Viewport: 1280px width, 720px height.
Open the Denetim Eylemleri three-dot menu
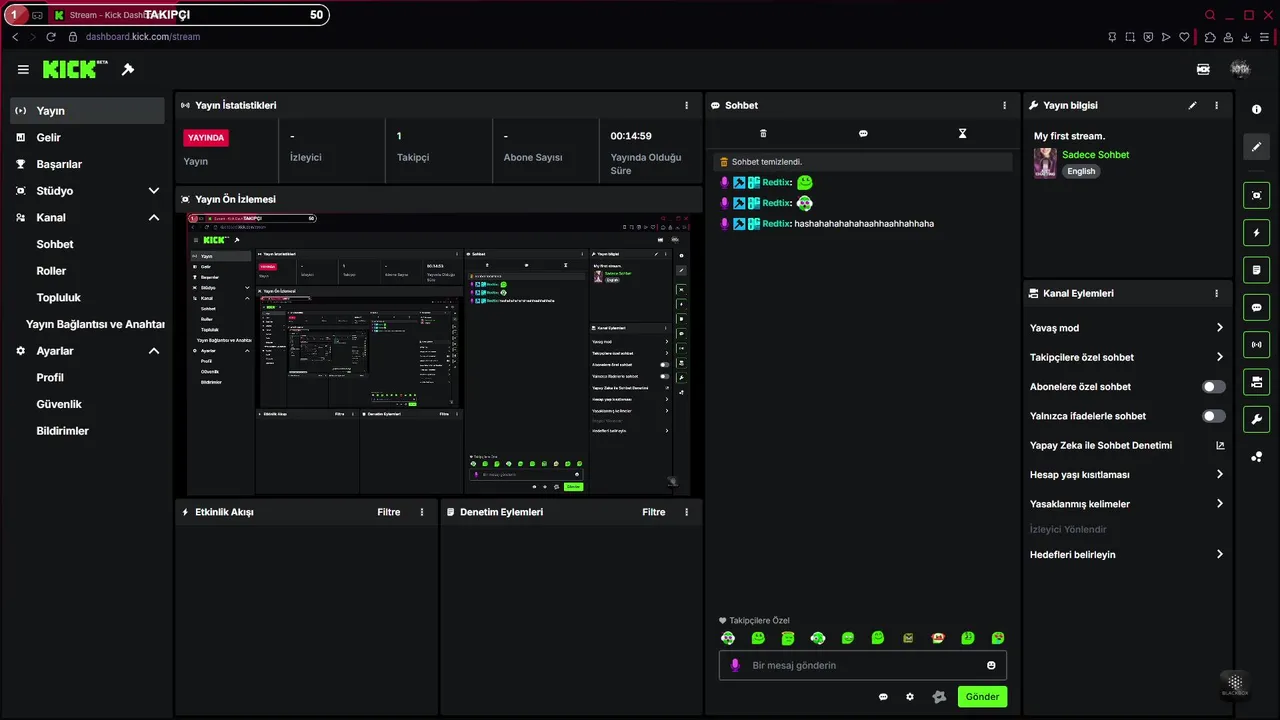coord(686,512)
